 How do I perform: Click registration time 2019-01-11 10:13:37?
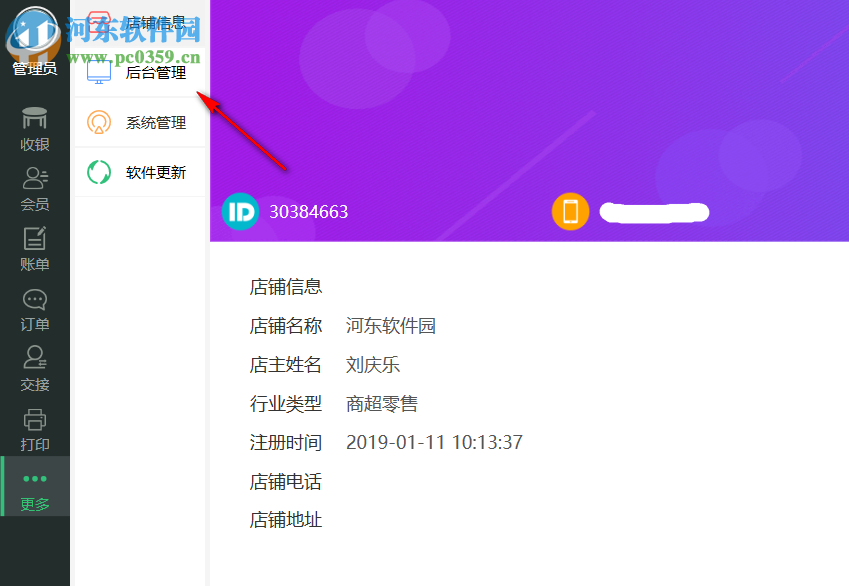pyautogui.click(x=434, y=442)
